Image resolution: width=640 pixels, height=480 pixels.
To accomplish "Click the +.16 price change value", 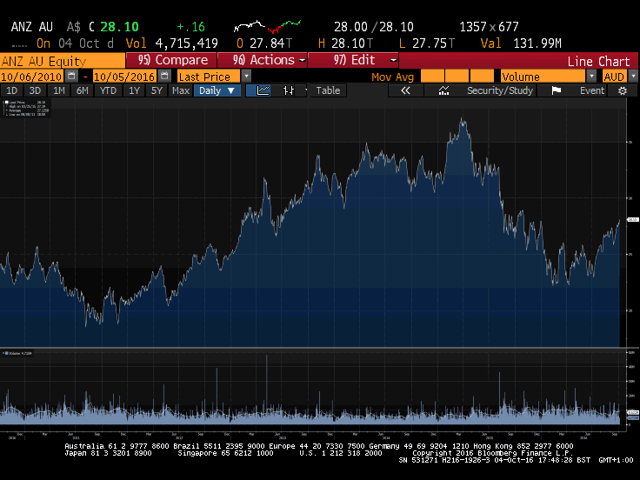I will 191,27.
